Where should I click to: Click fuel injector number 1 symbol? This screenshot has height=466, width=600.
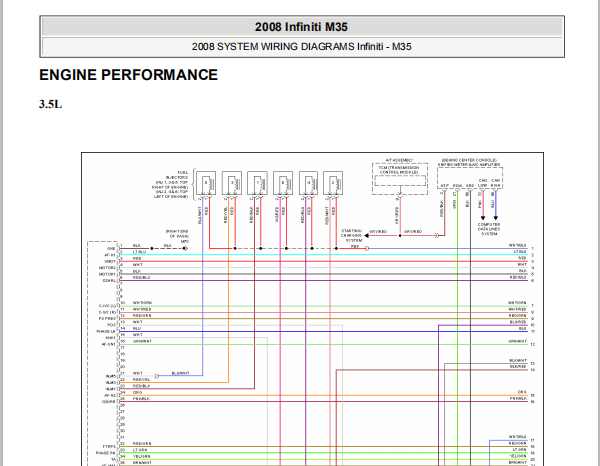[x=257, y=183]
